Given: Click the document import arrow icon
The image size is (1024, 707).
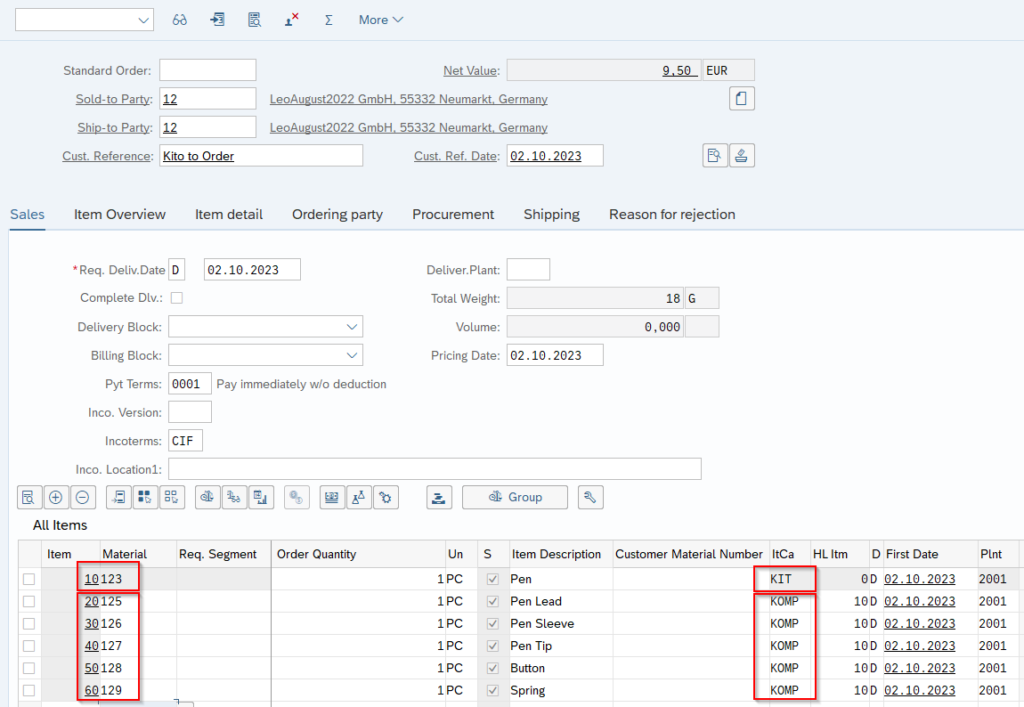Looking at the screenshot, I should point(217,20).
